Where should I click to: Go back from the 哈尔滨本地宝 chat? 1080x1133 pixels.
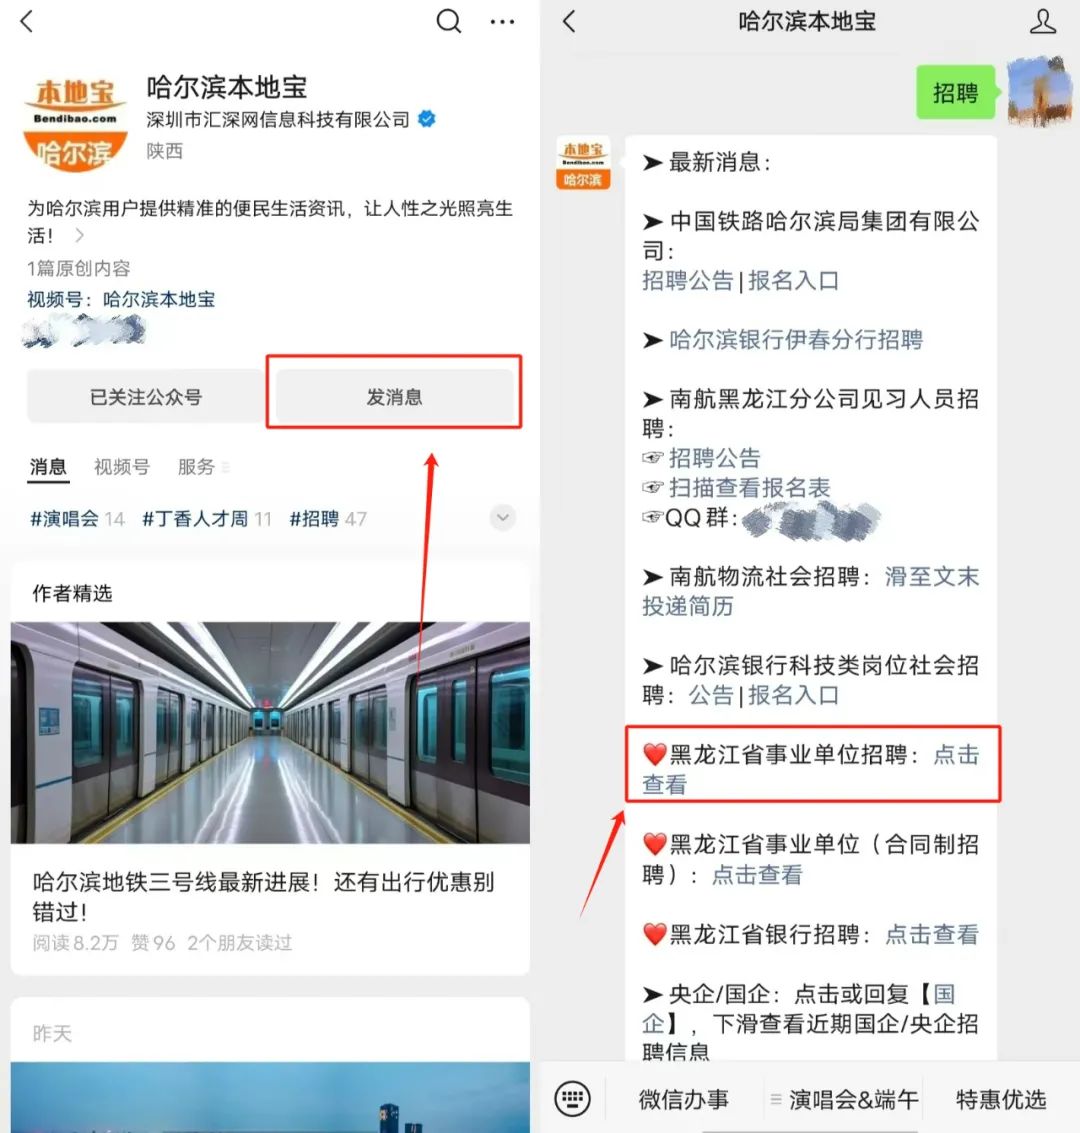pyautogui.click(x=569, y=21)
